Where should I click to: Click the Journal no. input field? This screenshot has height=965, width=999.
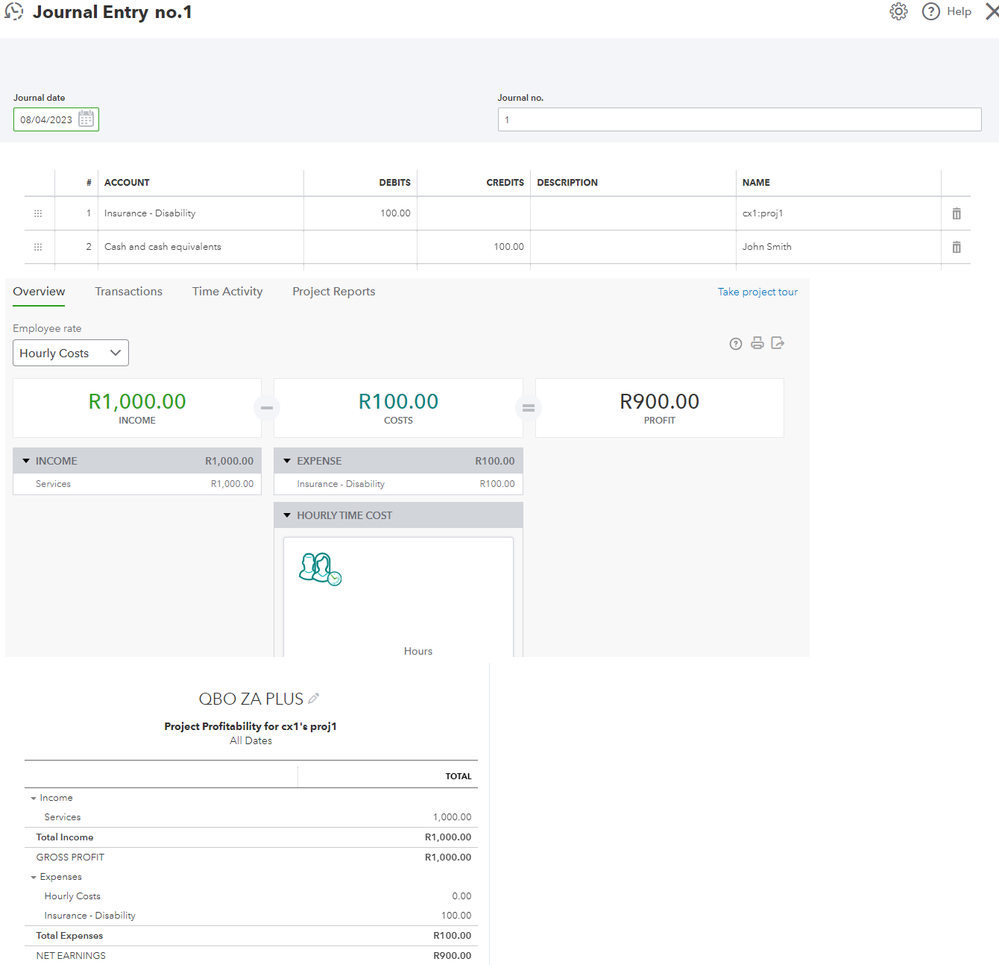click(739, 120)
